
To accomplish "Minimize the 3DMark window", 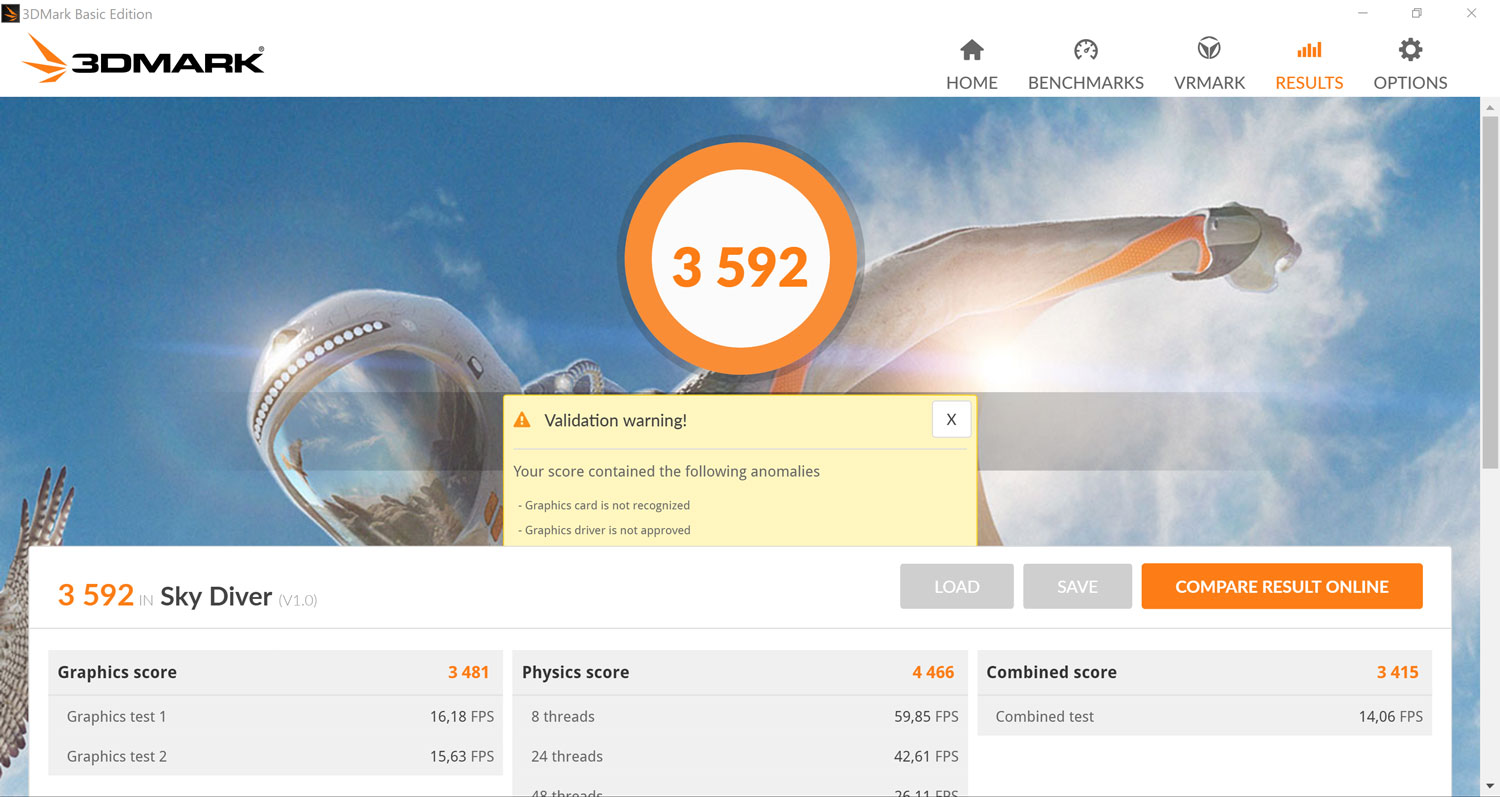I will [1364, 14].
